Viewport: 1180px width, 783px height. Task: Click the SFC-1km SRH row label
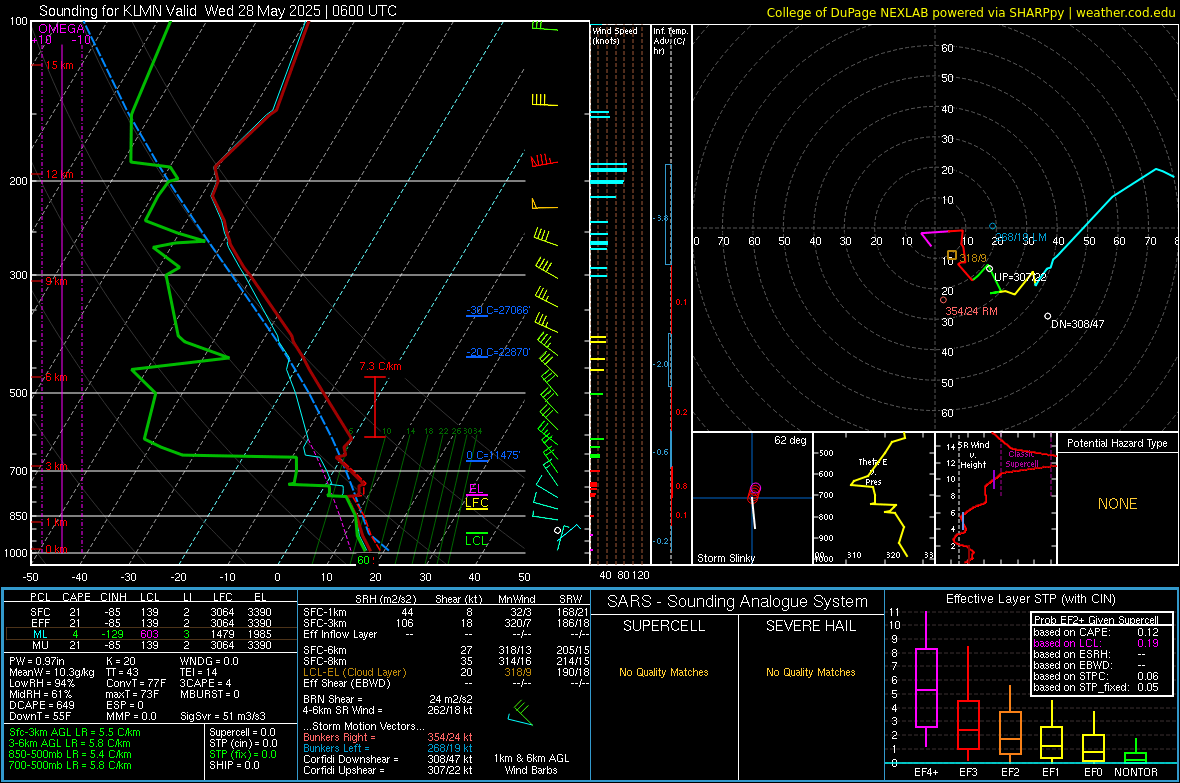click(325, 612)
